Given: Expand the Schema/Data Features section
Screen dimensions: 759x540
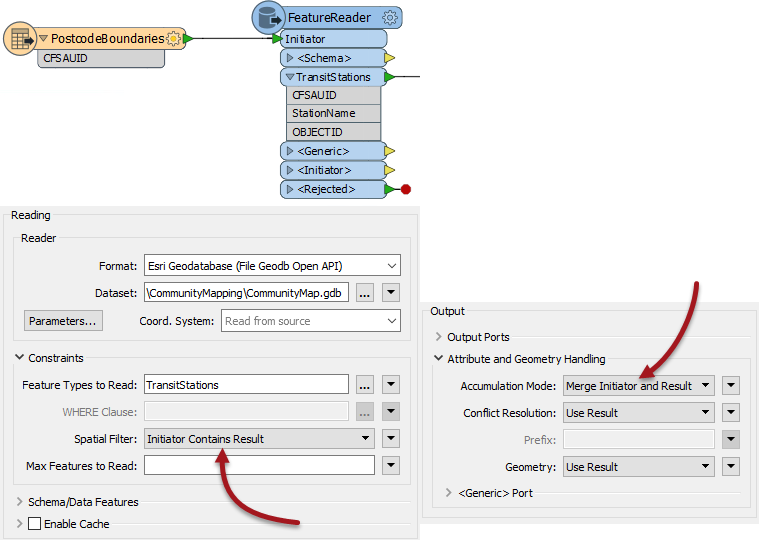Looking at the screenshot, I should point(20,502).
